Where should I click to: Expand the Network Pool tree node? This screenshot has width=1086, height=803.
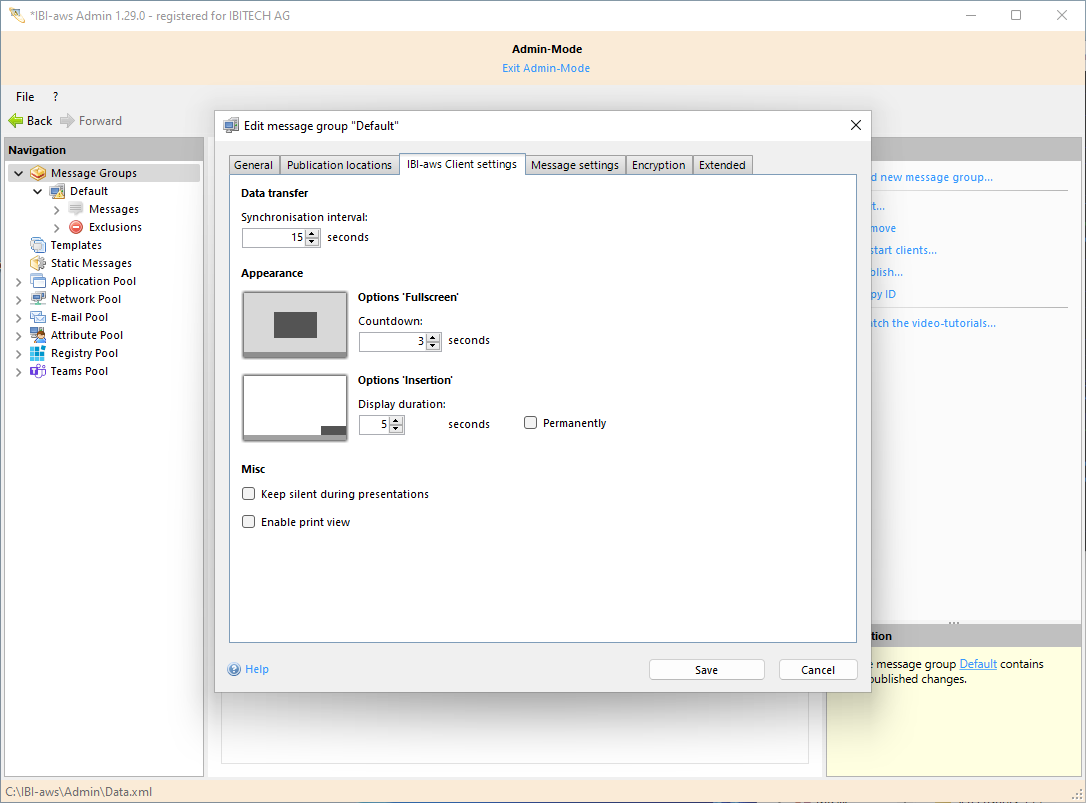tap(19, 300)
